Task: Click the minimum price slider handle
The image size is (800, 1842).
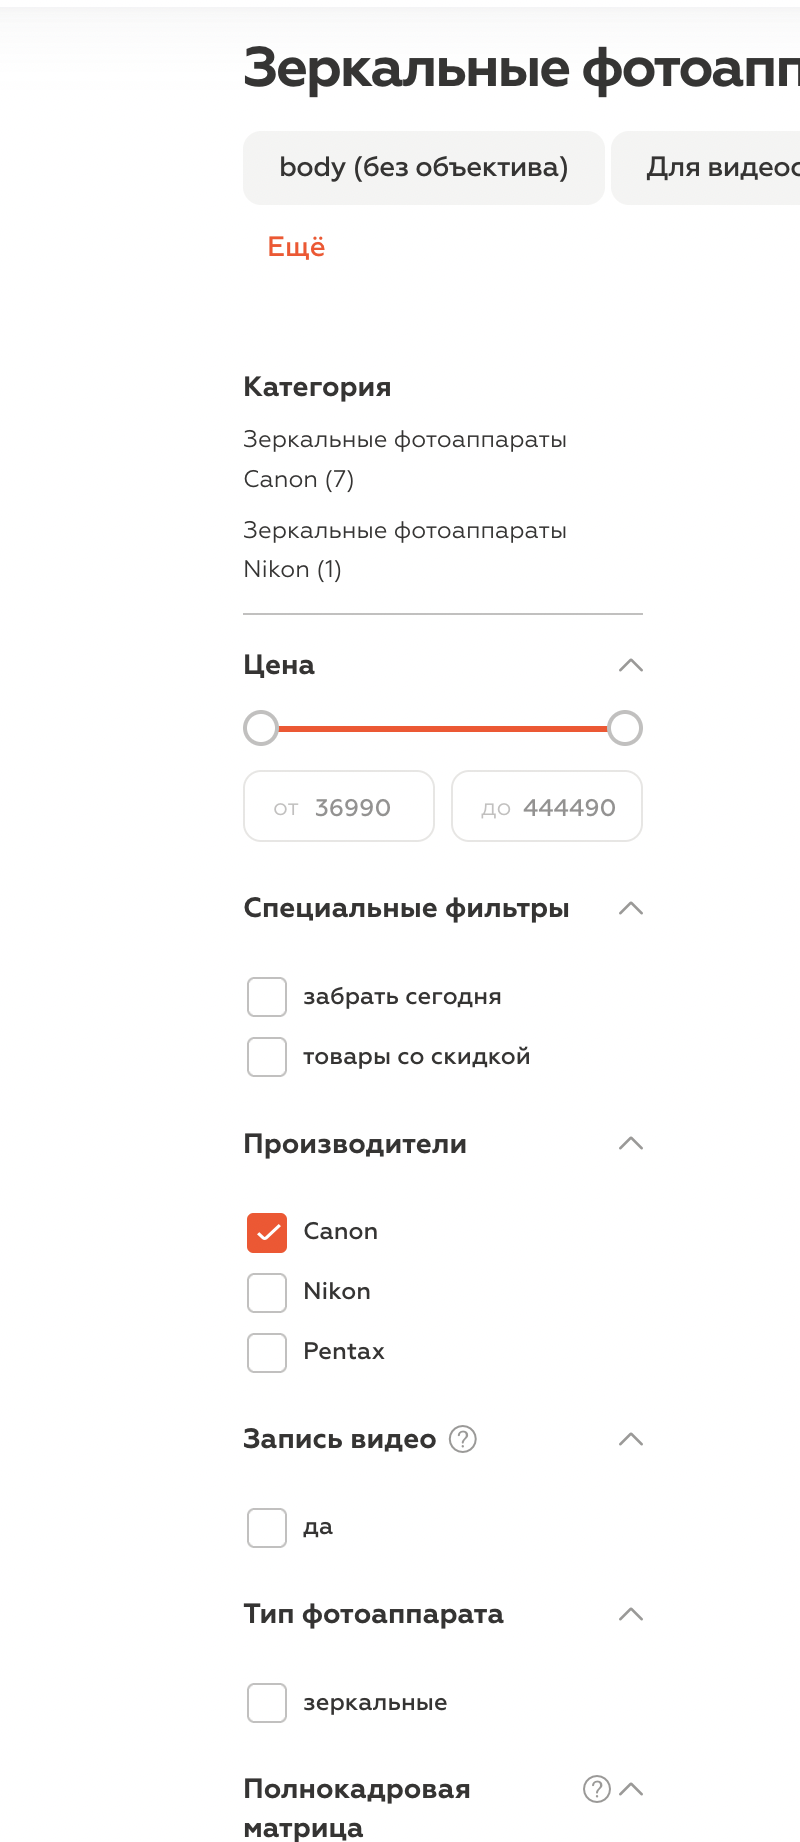Action: tap(261, 728)
